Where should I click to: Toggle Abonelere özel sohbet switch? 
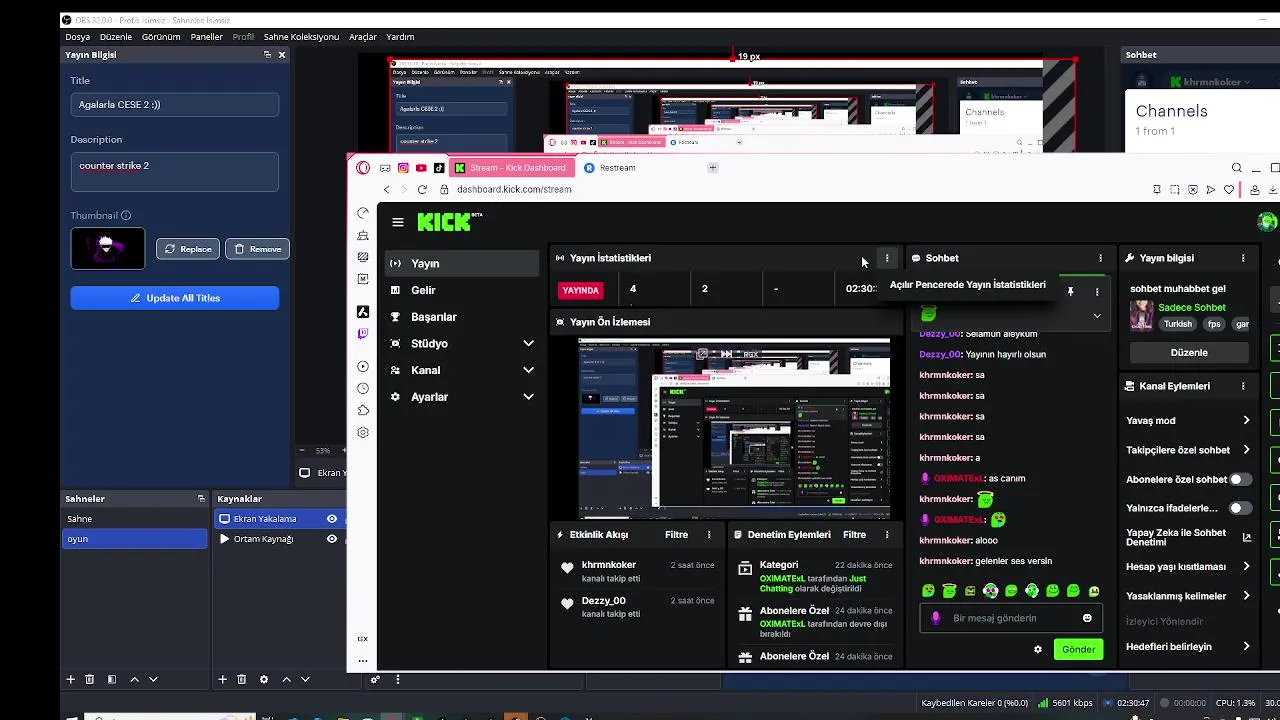(x=1240, y=479)
